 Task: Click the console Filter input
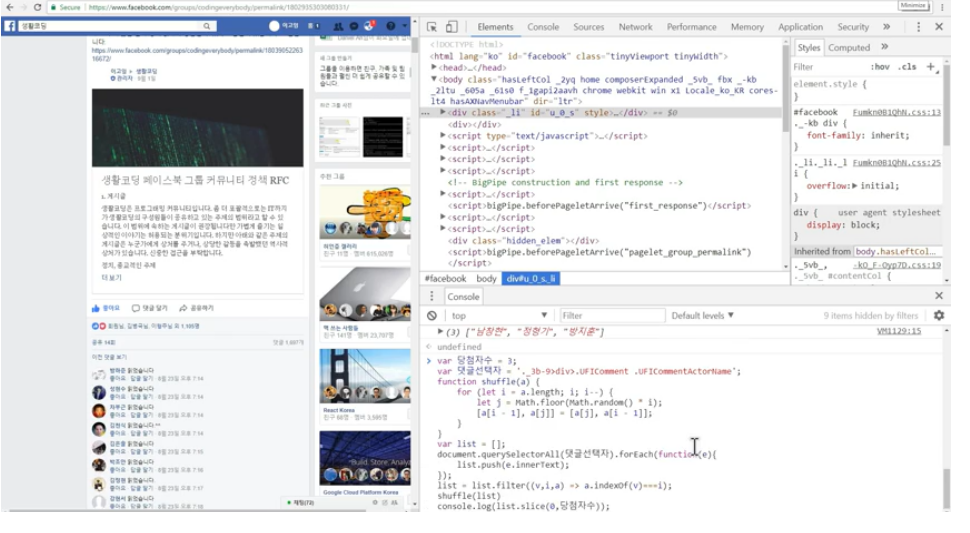[x=611, y=315]
